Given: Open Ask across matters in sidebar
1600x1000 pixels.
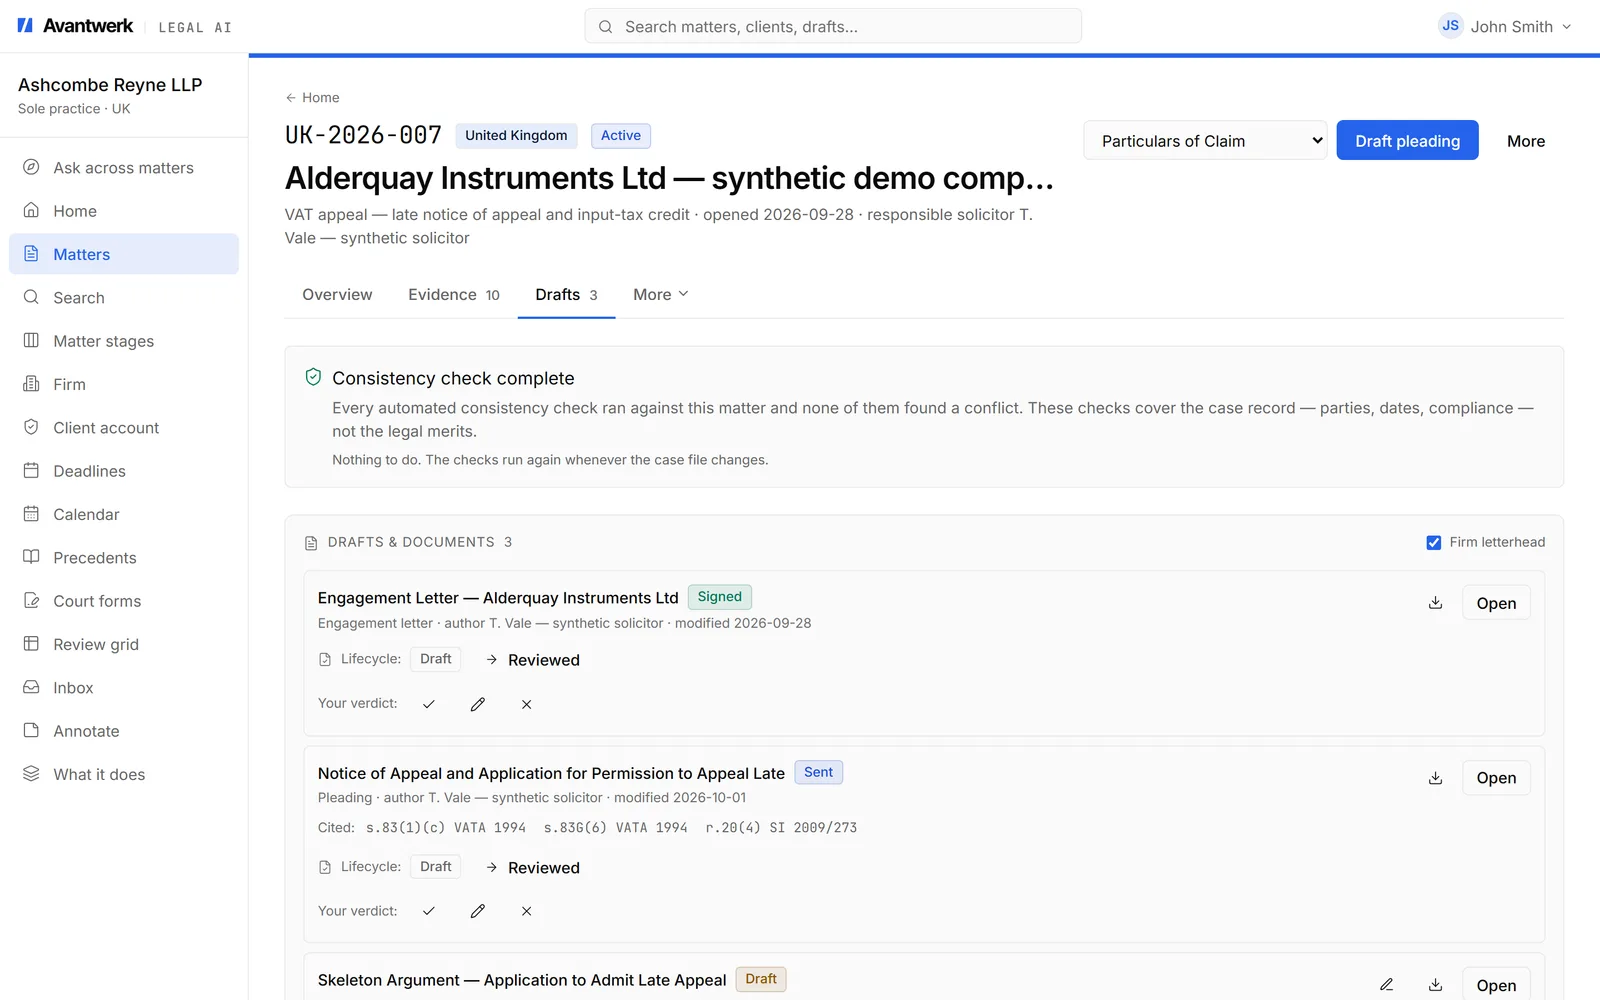Looking at the screenshot, I should pyautogui.click(x=124, y=168).
